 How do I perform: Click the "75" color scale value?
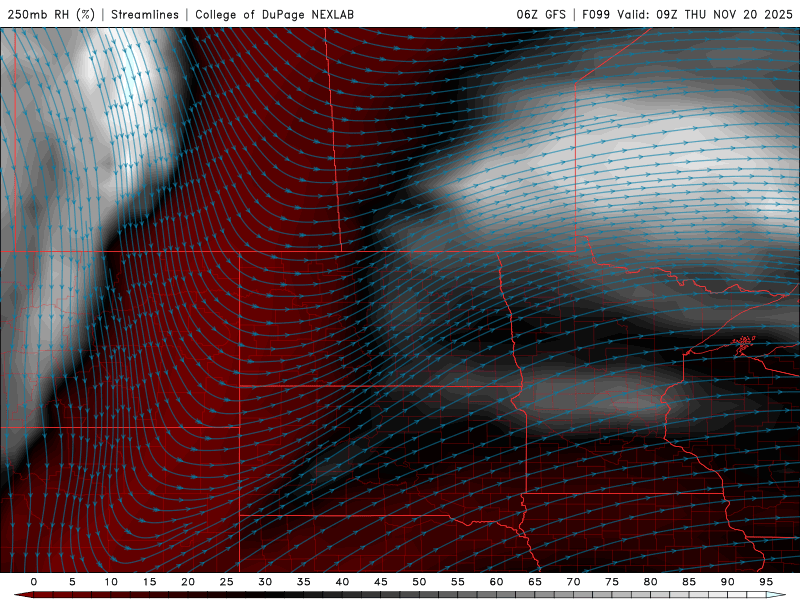coord(612,582)
